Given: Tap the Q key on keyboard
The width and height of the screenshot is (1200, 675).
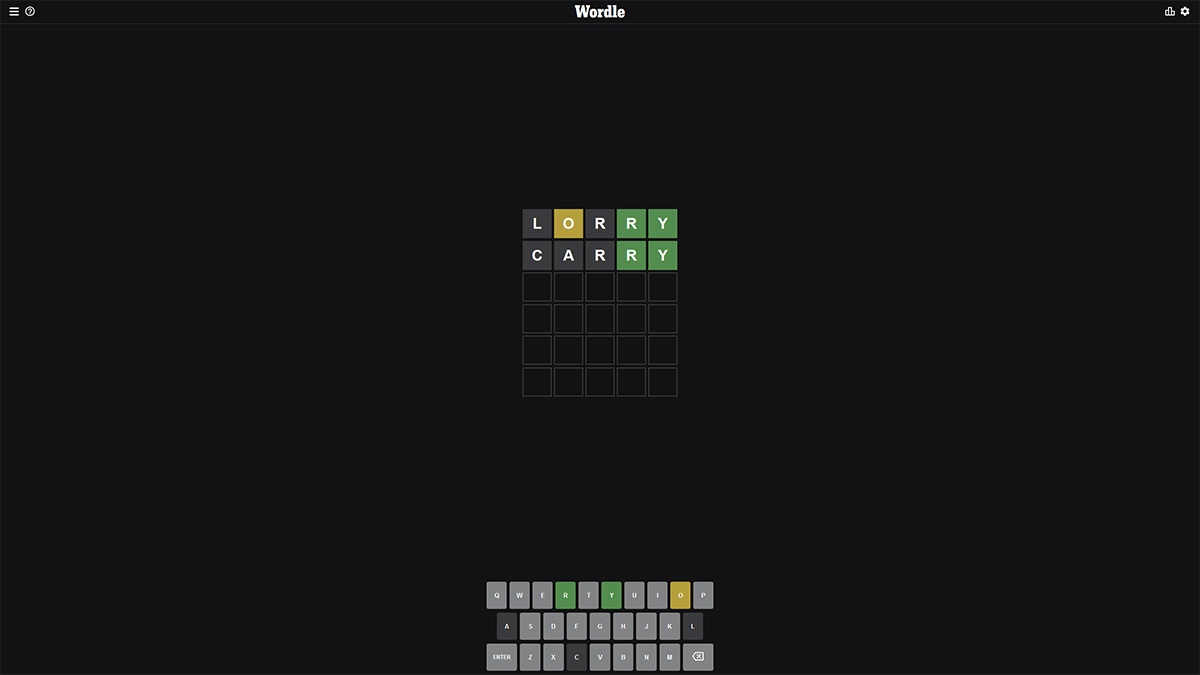Looking at the screenshot, I should click(x=496, y=595).
